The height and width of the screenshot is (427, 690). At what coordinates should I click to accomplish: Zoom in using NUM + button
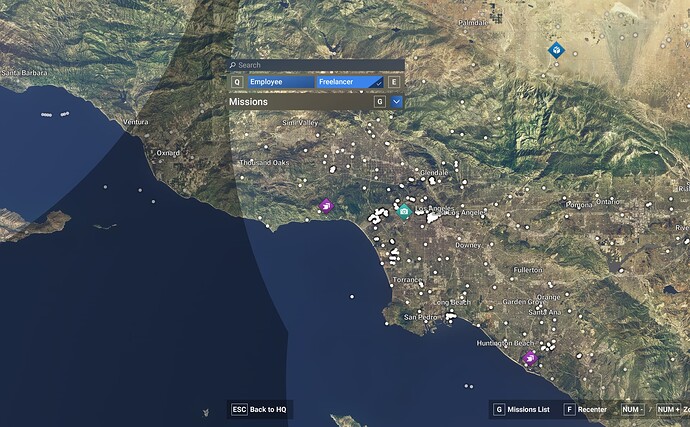(x=668, y=409)
